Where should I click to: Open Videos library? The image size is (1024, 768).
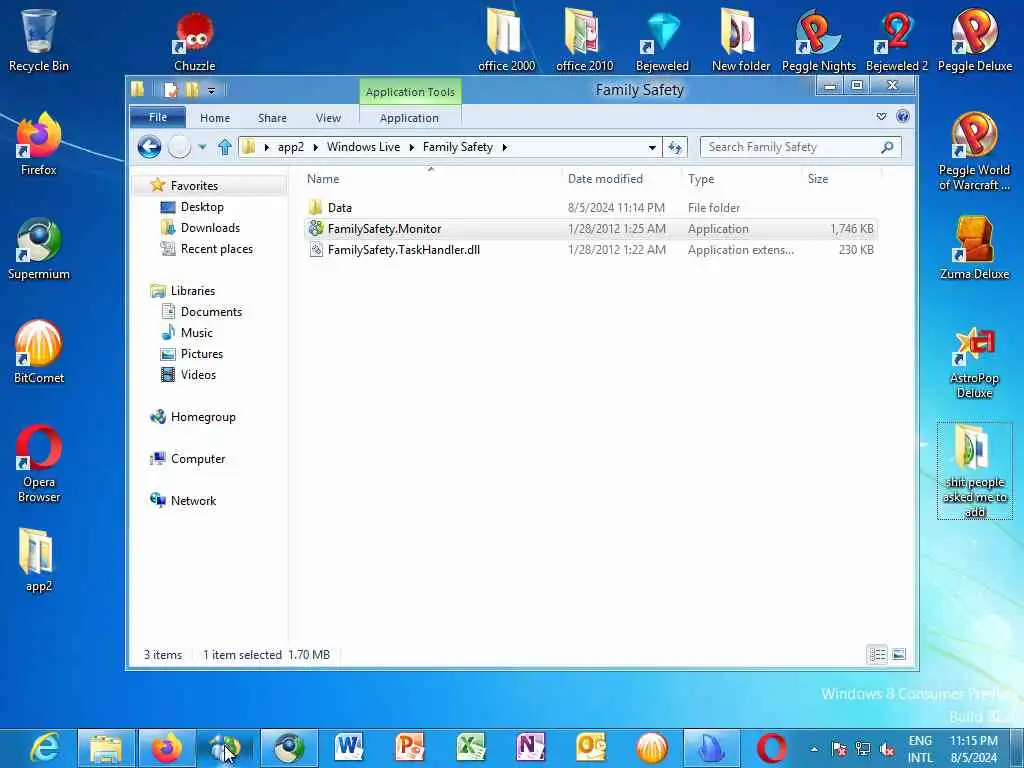pyautogui.click(x=198, y=375)
